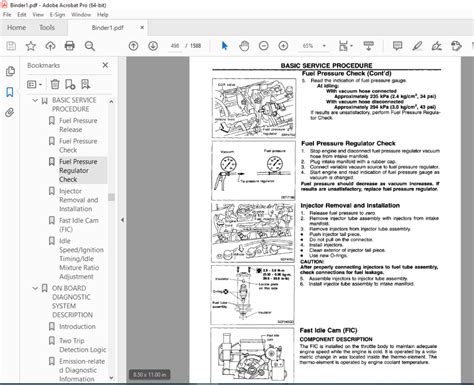Add a comment sticky note
Screen dimensions: 474x385
click(x=397, y=46)
